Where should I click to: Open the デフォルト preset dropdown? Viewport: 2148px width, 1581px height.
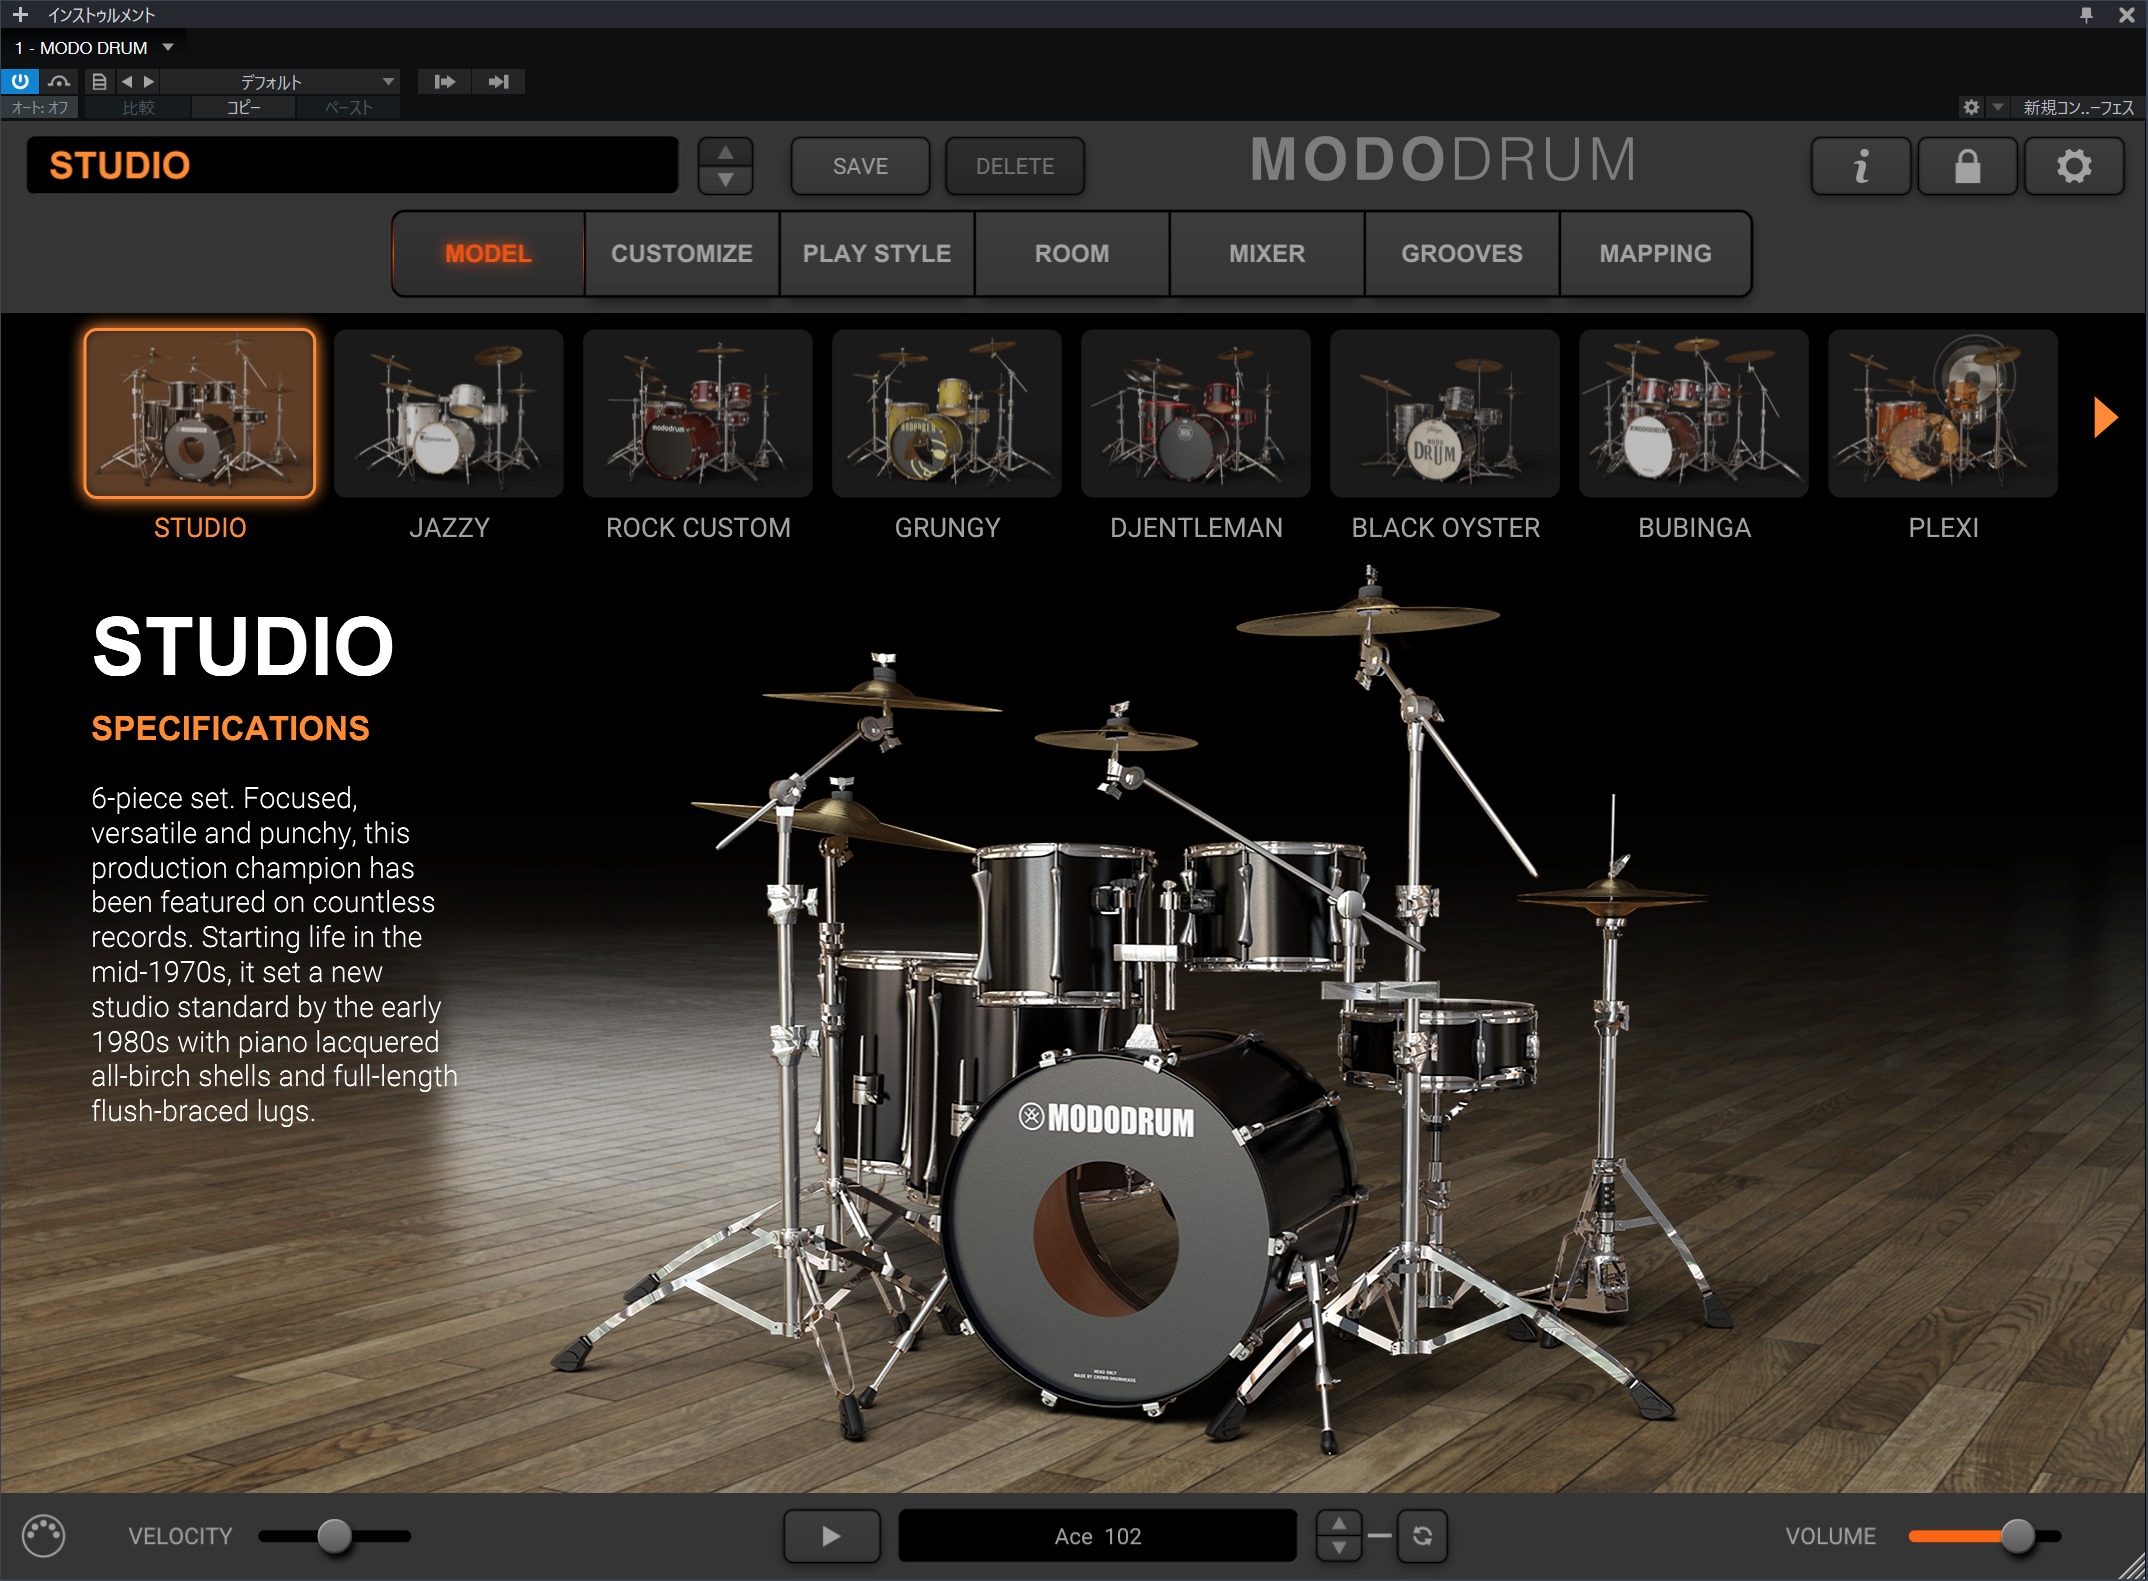click(x=281, y=82)
